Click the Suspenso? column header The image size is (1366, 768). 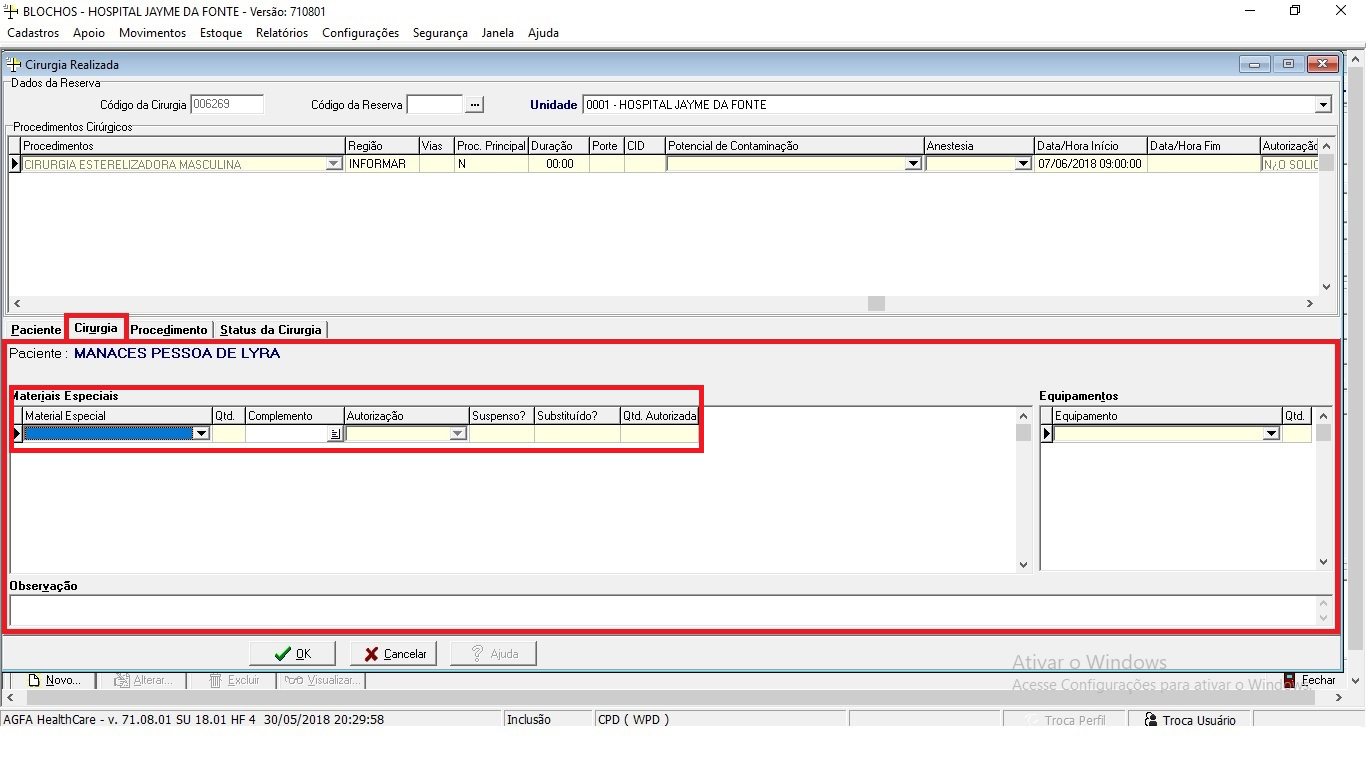point(502,416)
